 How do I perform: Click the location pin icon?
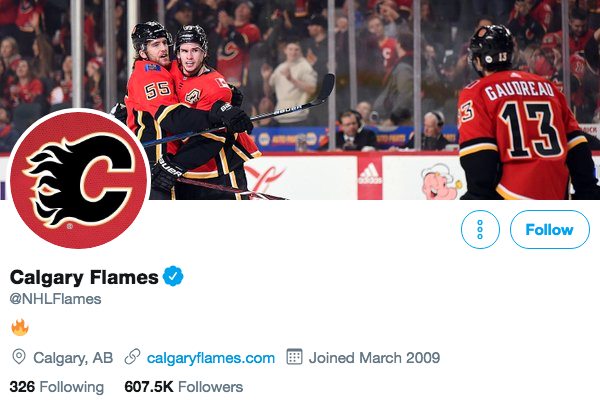[19, 357]
